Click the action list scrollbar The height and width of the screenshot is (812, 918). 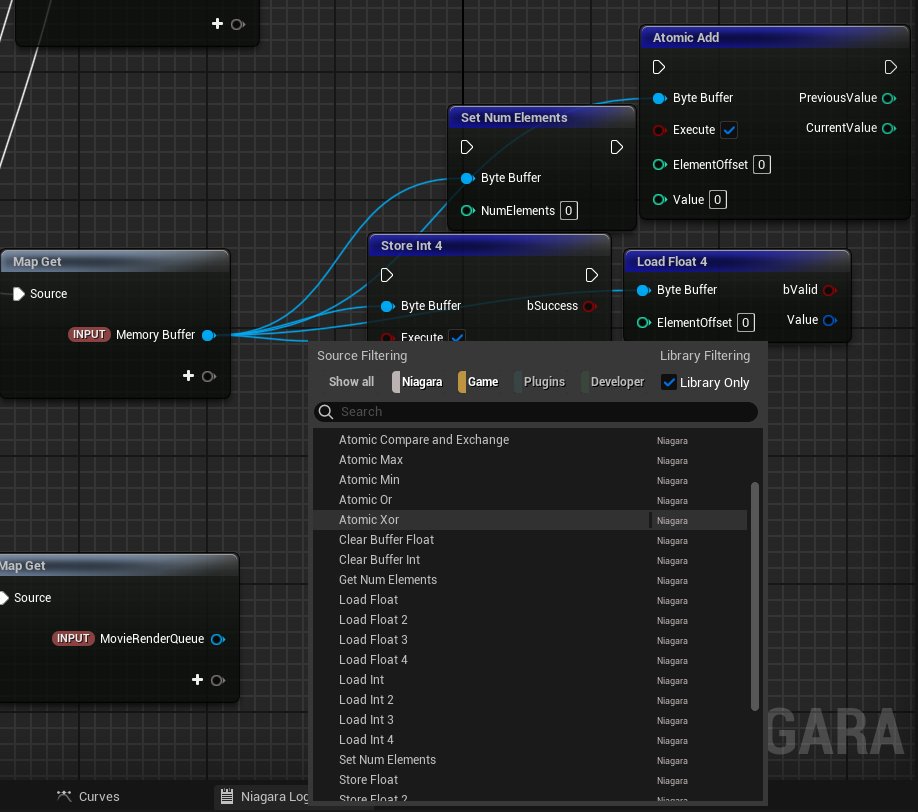point(755,597)
